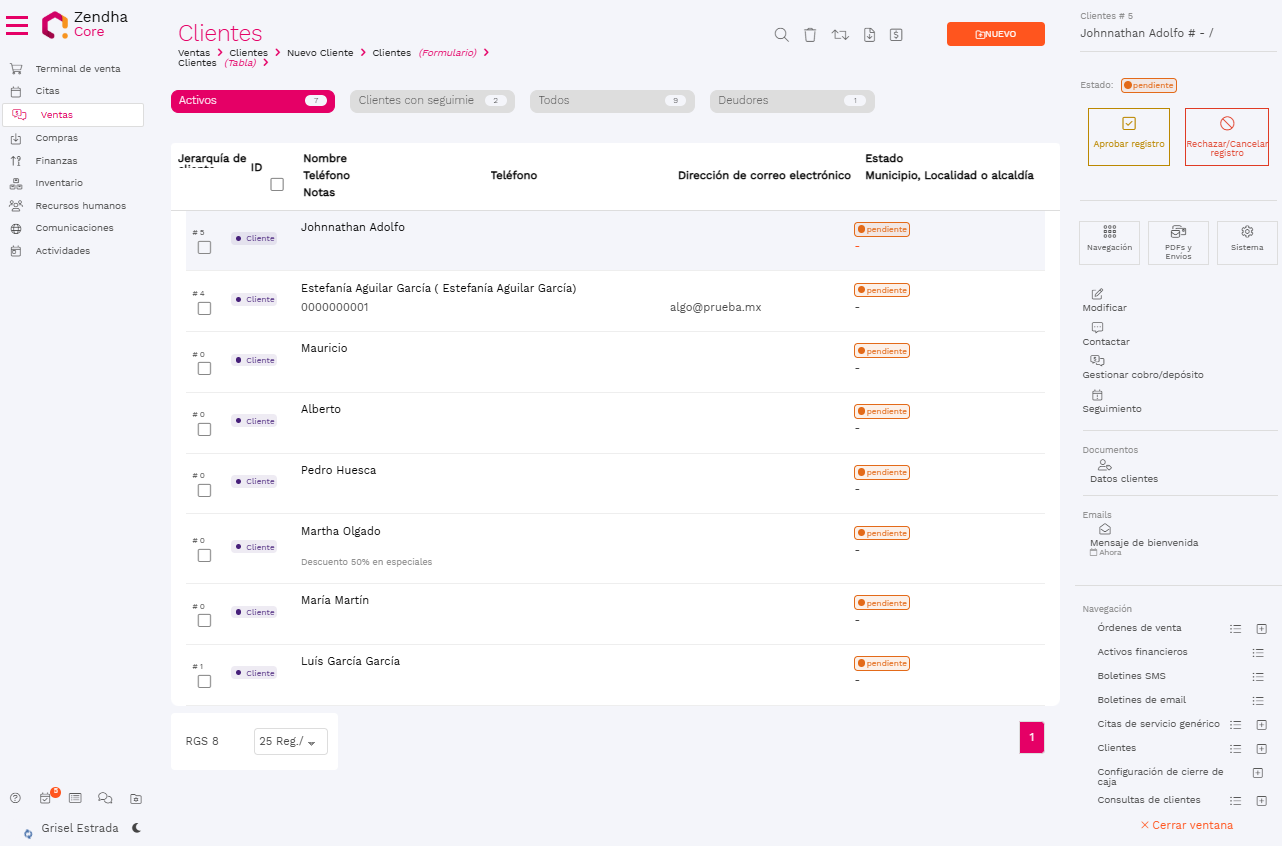This screenshot has width=1282, height=846.
Task: Click the trash delete icon
Action: click(x=810, y=35)
